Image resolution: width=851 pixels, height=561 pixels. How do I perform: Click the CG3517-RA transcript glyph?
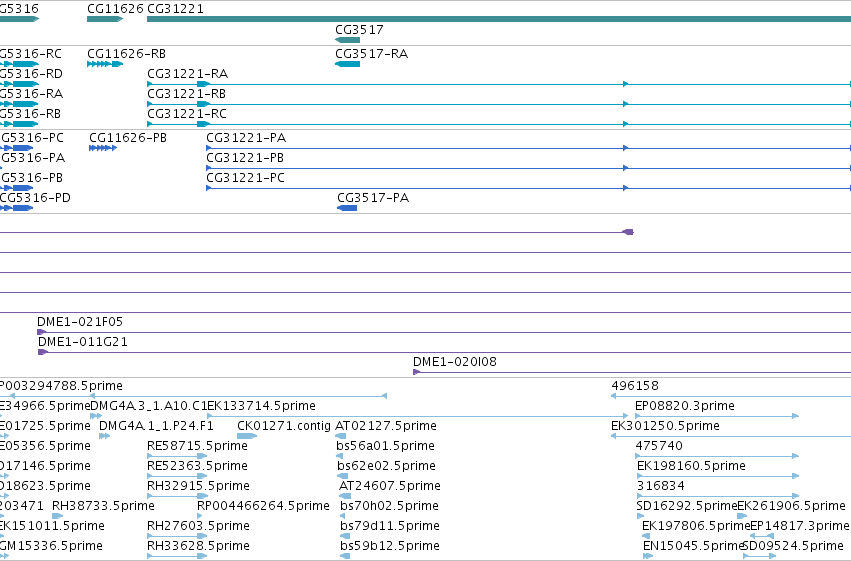[347, 64]
